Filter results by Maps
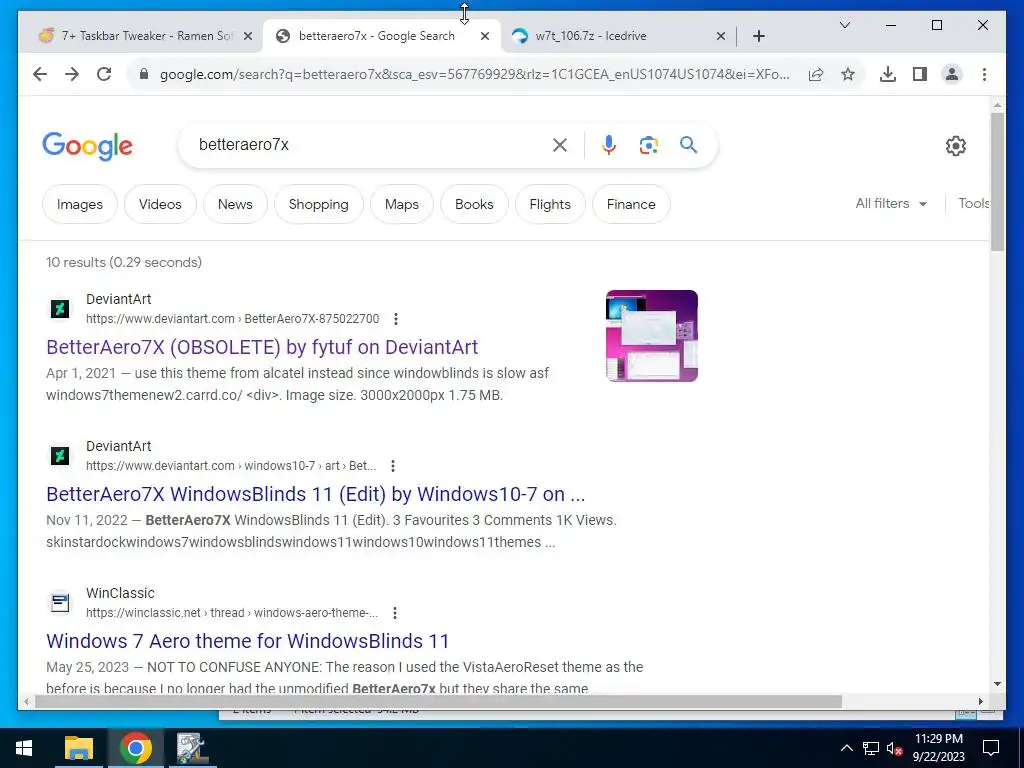1024x768 pixels. (402, 204)
